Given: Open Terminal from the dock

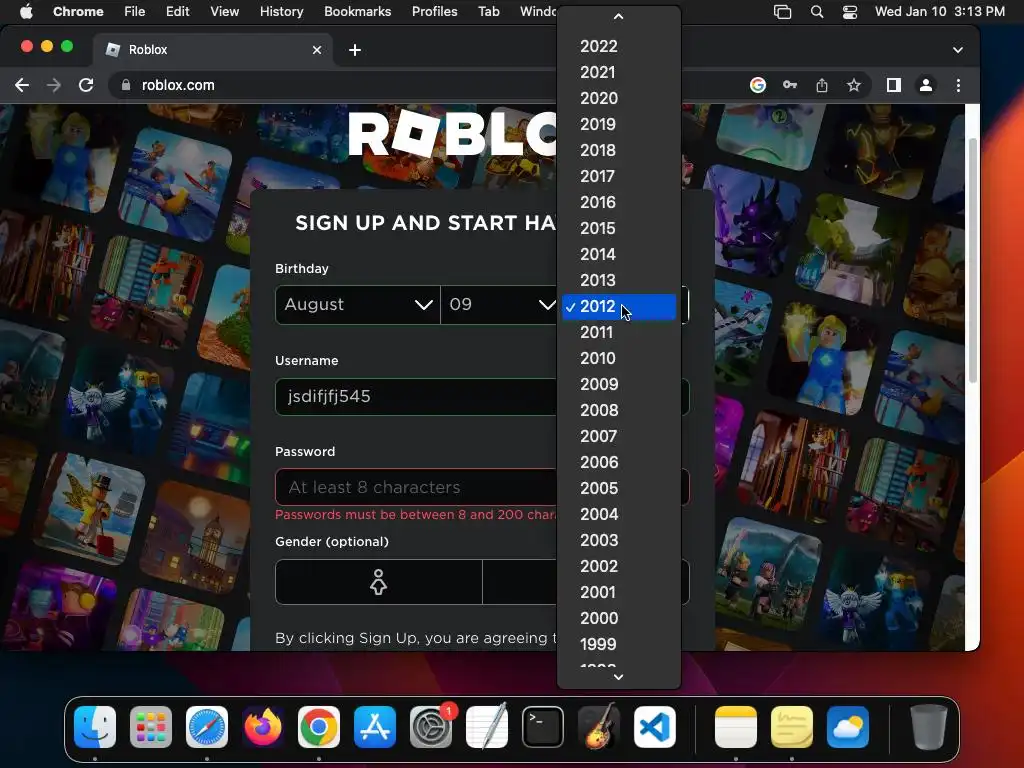Looking at the screenshot, I should pos(543,727).
